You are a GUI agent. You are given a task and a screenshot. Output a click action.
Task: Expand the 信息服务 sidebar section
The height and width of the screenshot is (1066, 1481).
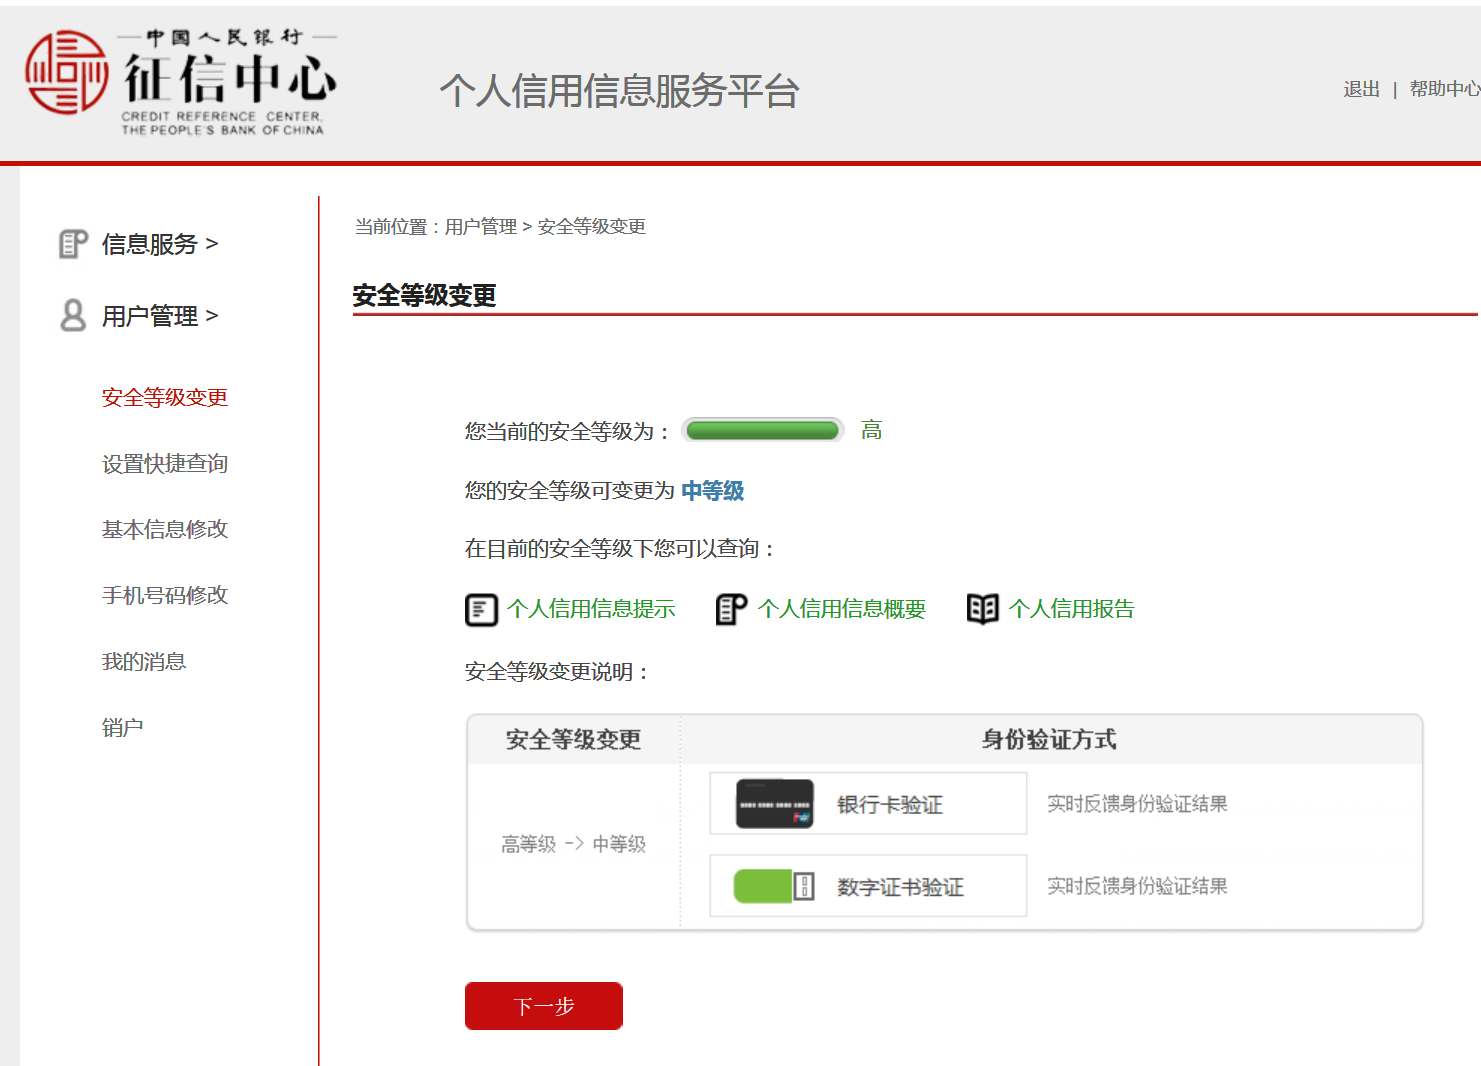tap(159, 244)
